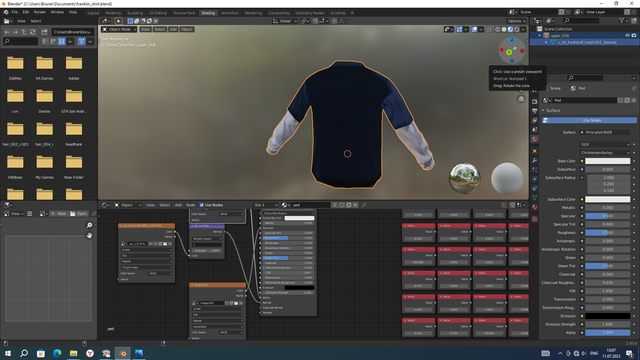This screenshot has height=360, width=640.
Task: Switch to the UV Editing workspace tab
Action: (x=158, y=13)
